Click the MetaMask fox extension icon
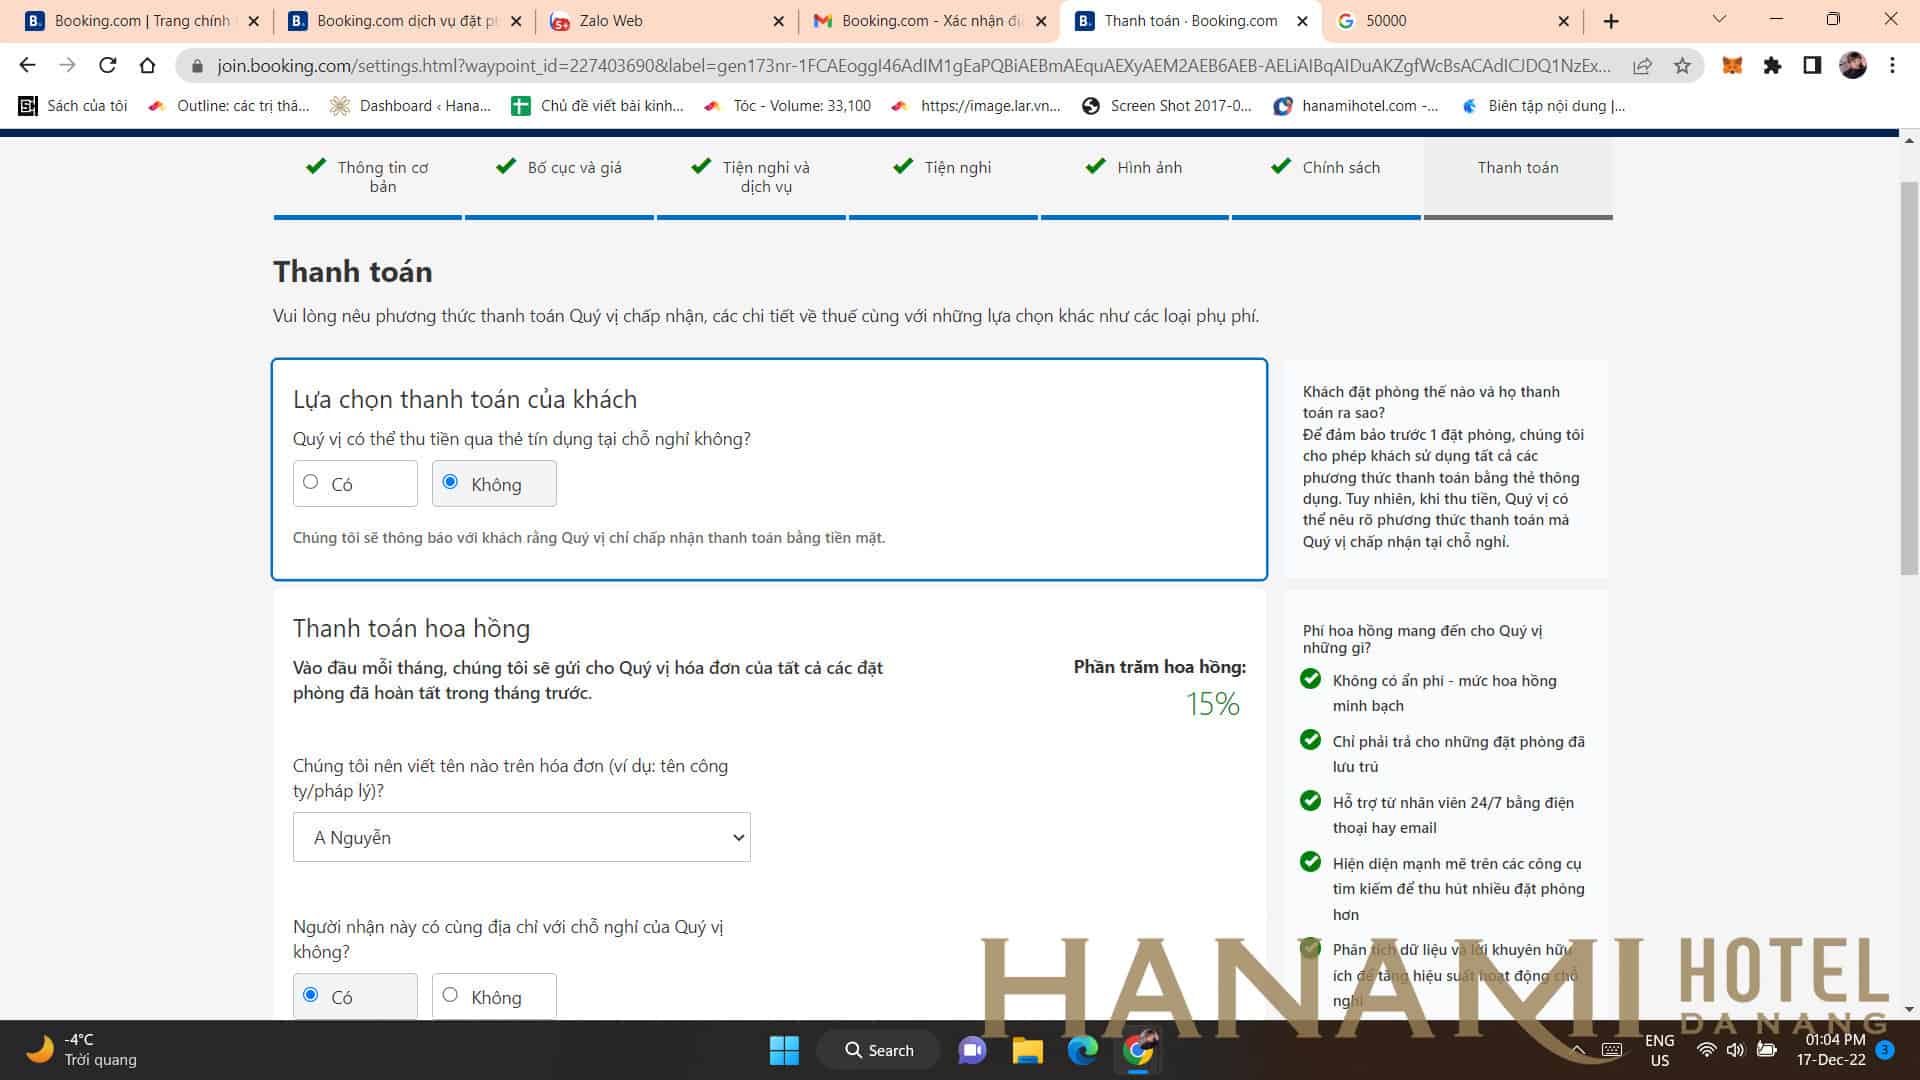 coord(1732,65)
